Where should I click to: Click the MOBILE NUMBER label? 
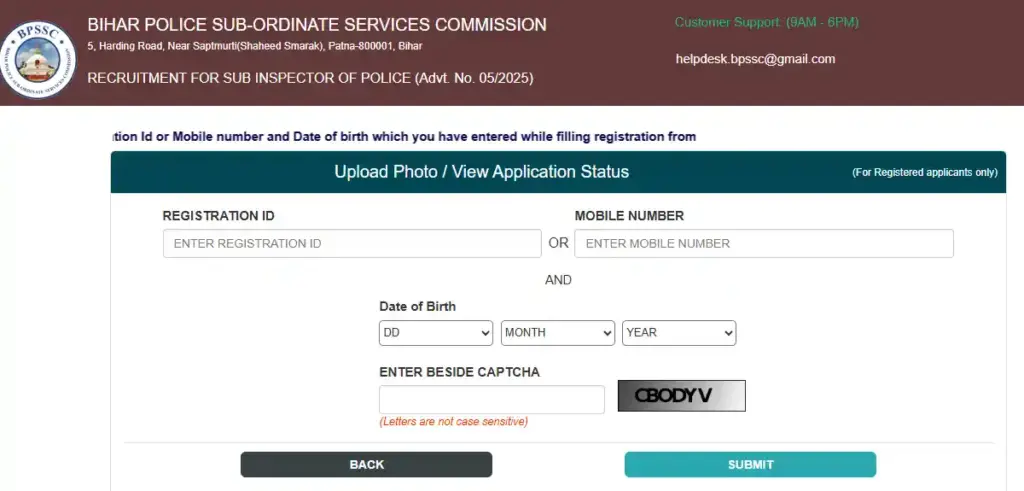629,216
